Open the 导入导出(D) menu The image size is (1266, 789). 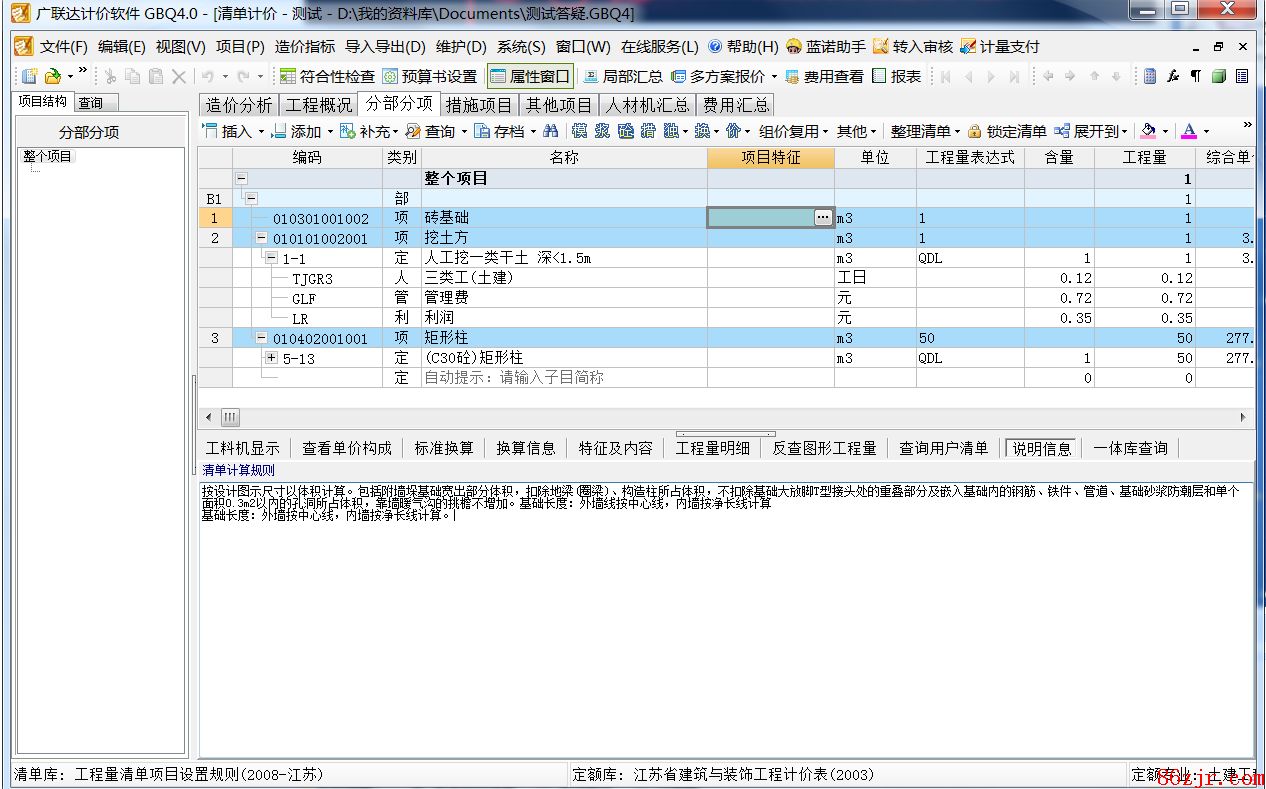(x=385, y=47)
